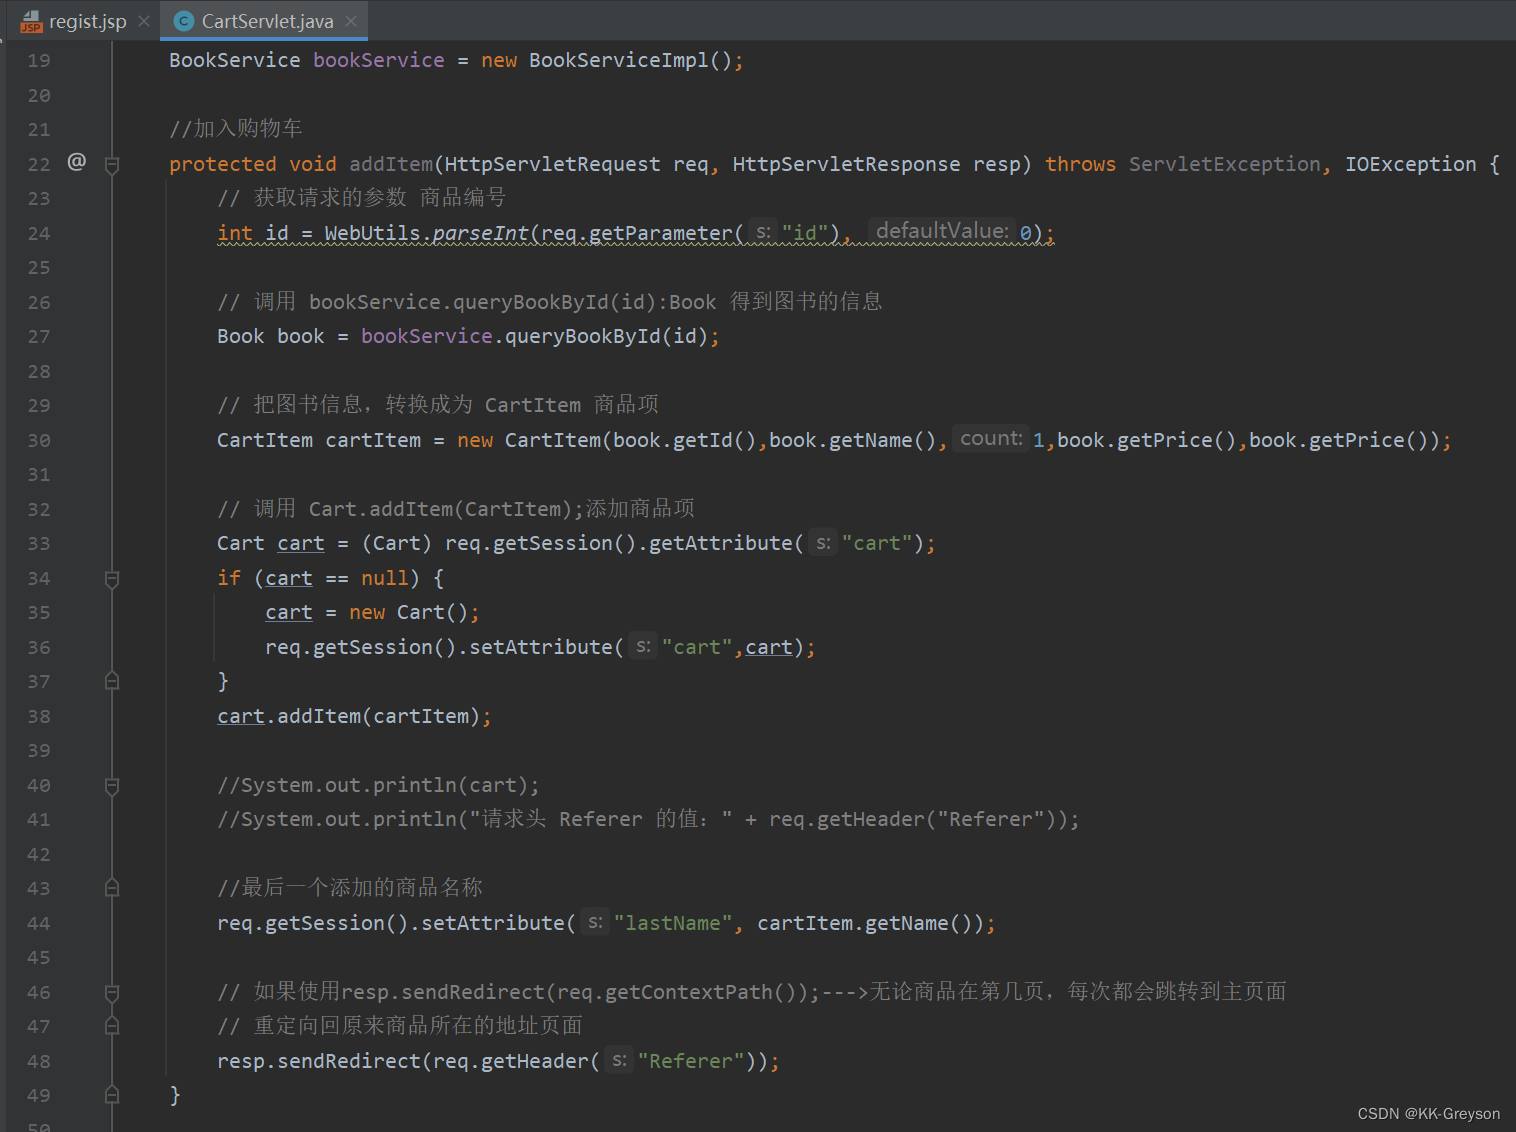Click ServletException in the throws clause
Viewport: 1516px width, 1132px height.
1224,164
